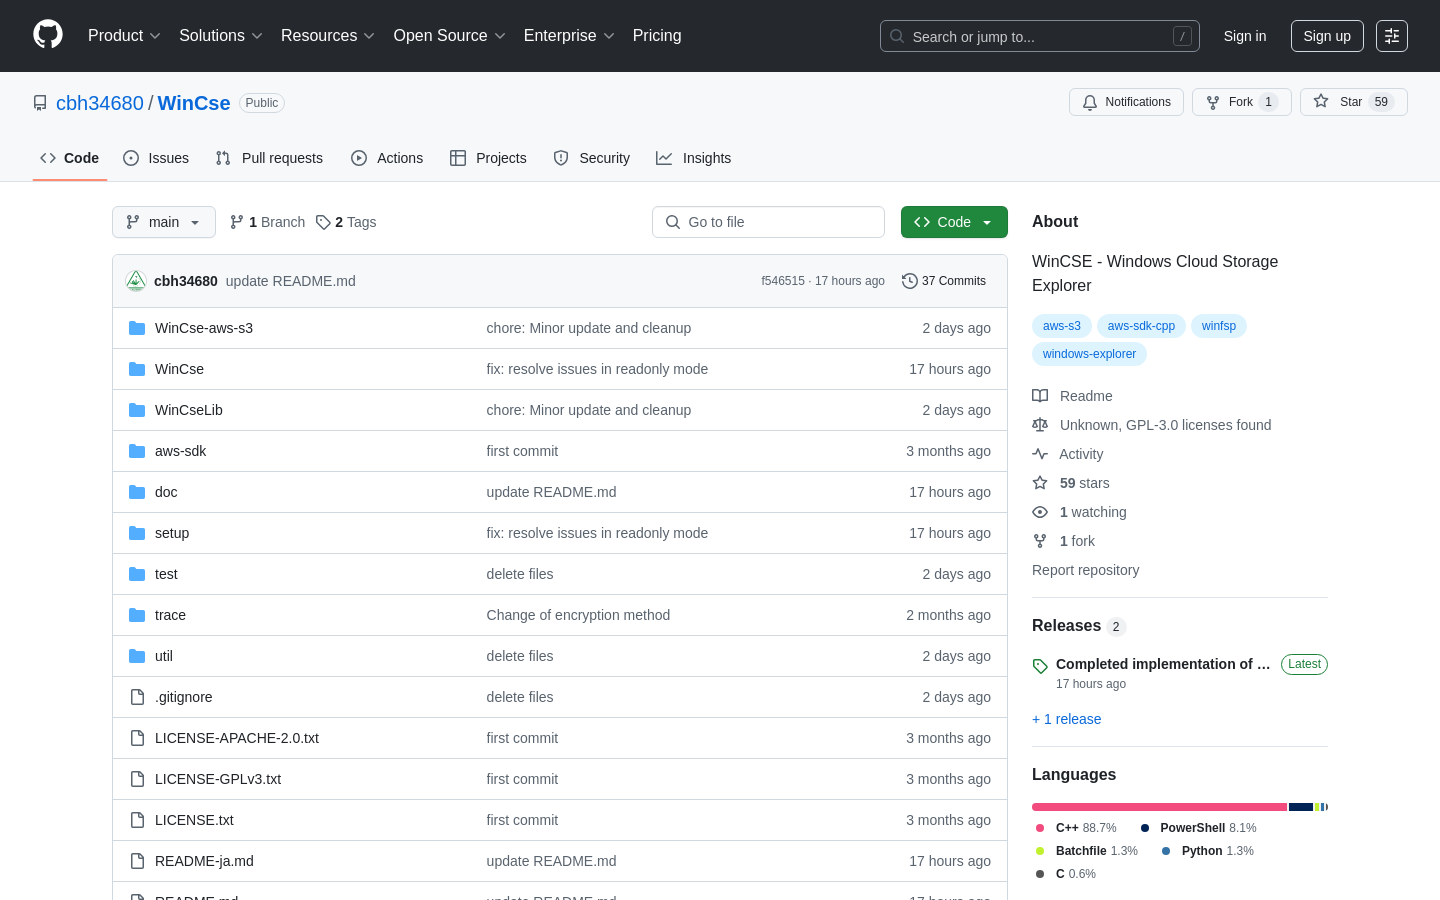The image size is (1440, 900).
Task: Open the main branch dropdown
Action: point(164,222)
